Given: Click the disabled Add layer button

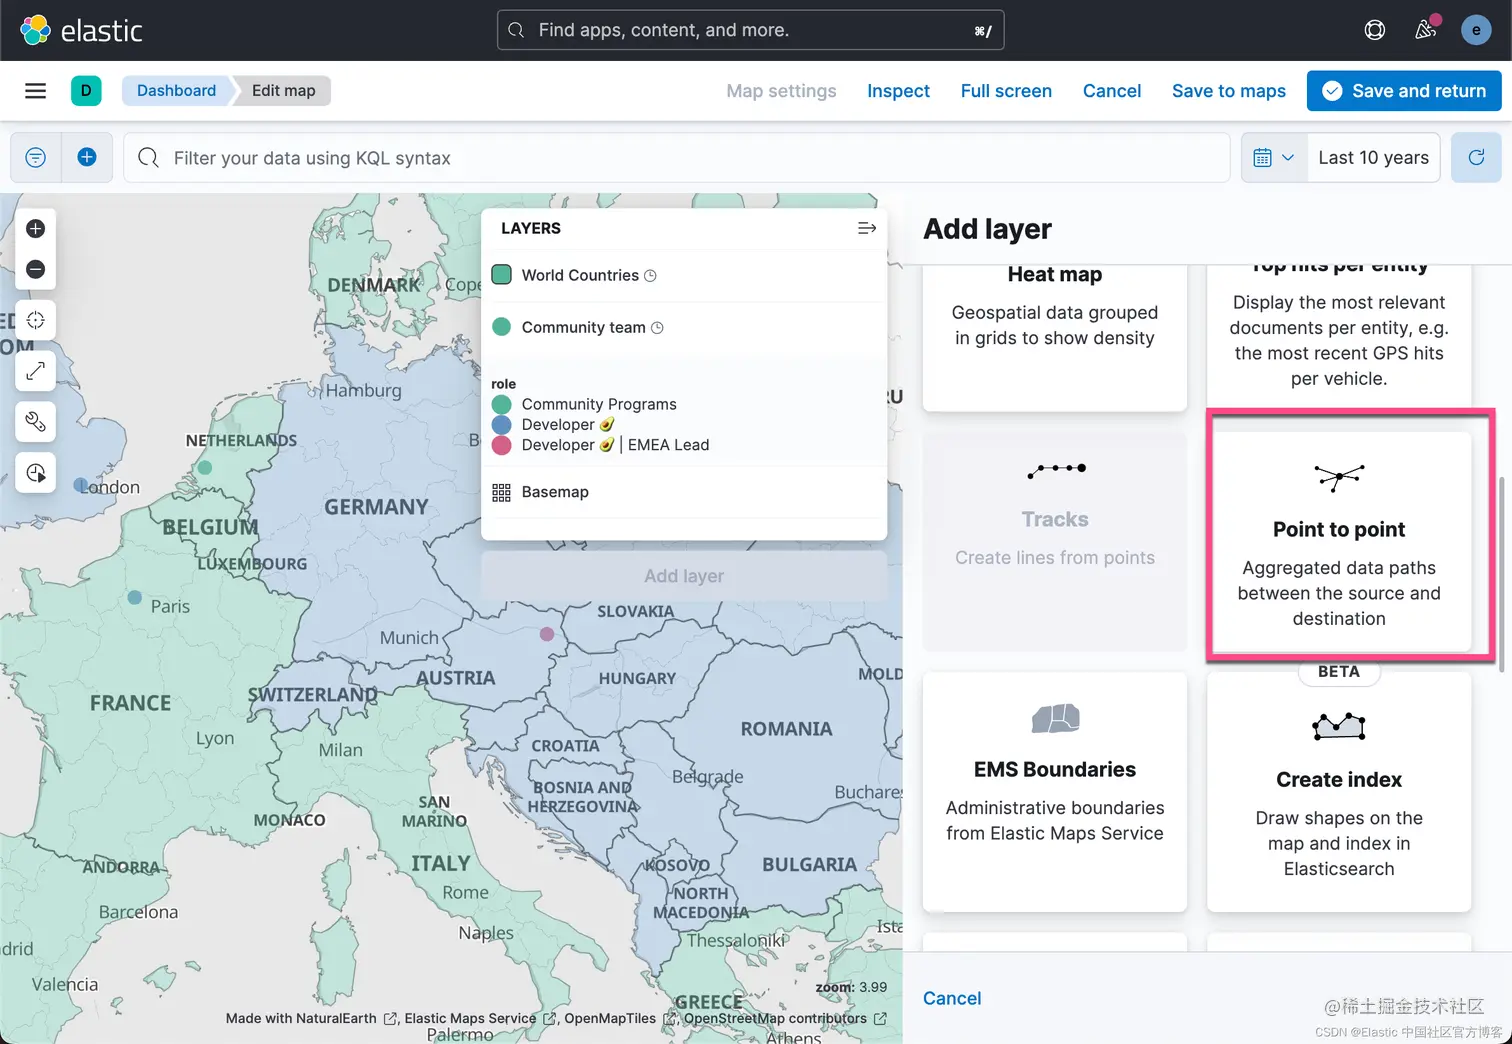Looking at the screenshot, I should coord(684,576).
